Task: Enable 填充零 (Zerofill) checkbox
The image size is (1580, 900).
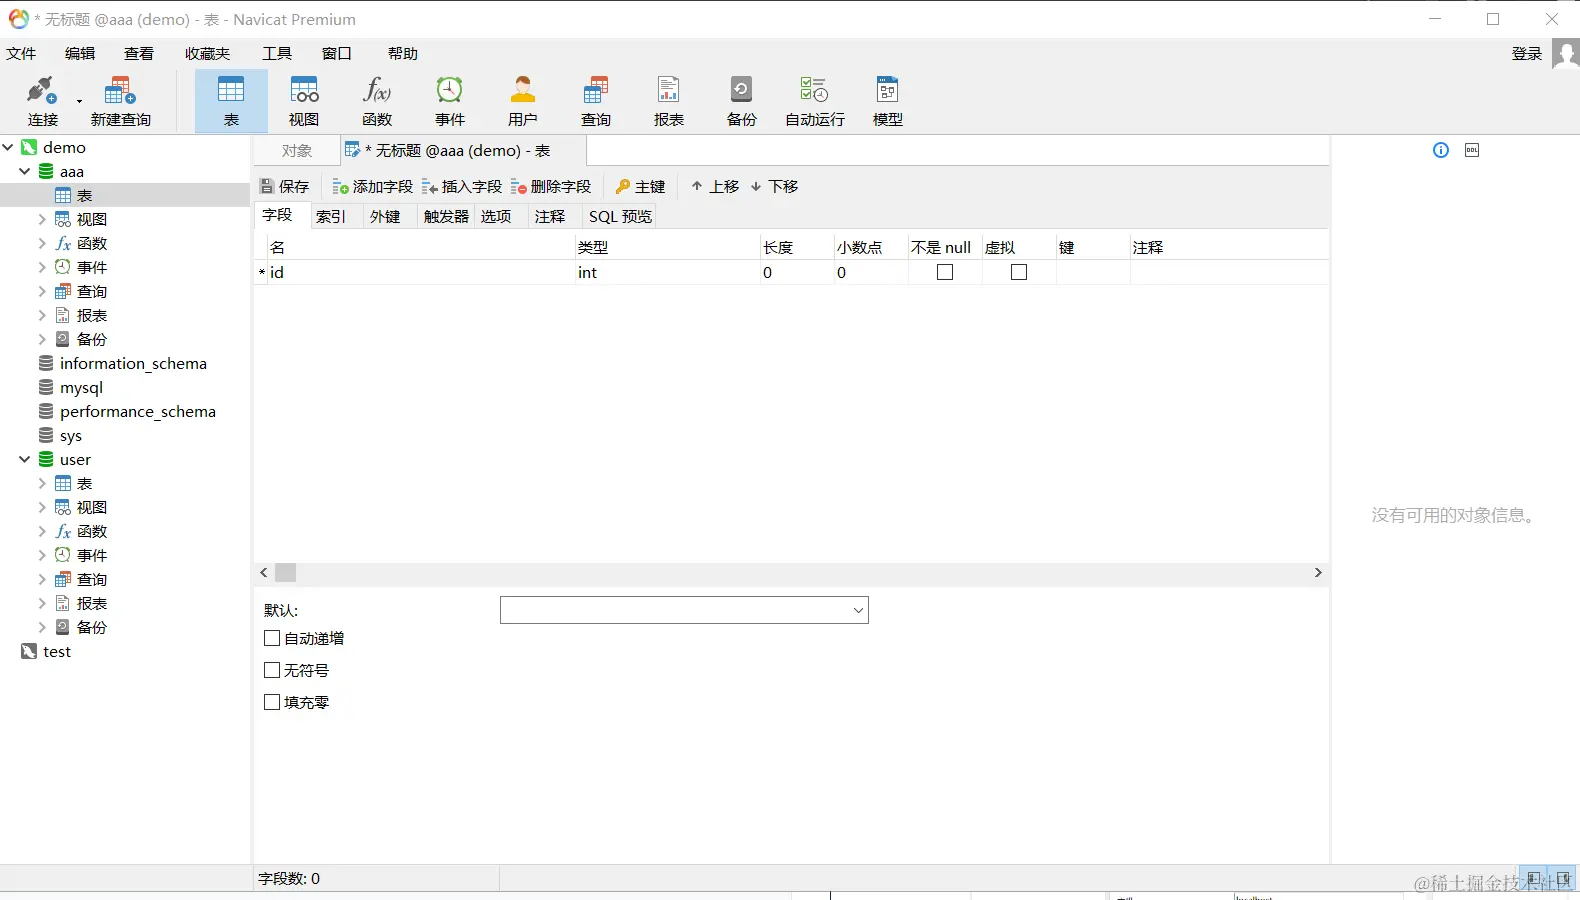Action: click(x=272, y=702)
